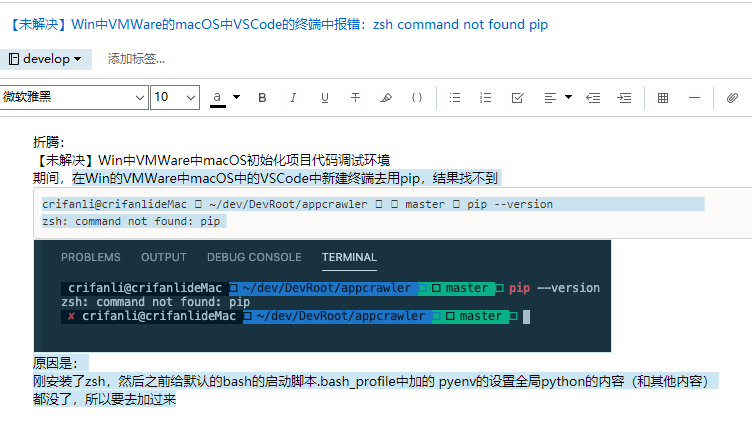This screenshot has height=437, width=752.
Task: Attach a file with the paperclip icon
Action: point(732,98)
